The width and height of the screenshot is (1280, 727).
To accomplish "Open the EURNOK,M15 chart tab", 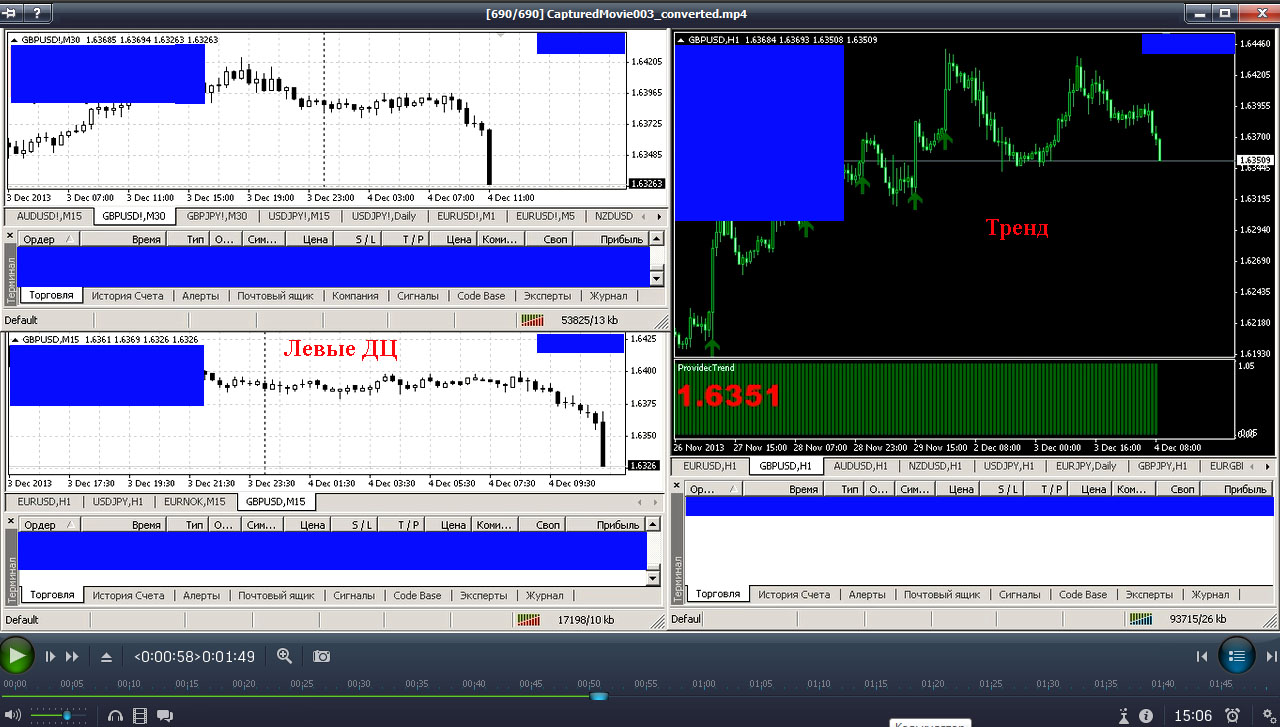I will tap(194, 502).
